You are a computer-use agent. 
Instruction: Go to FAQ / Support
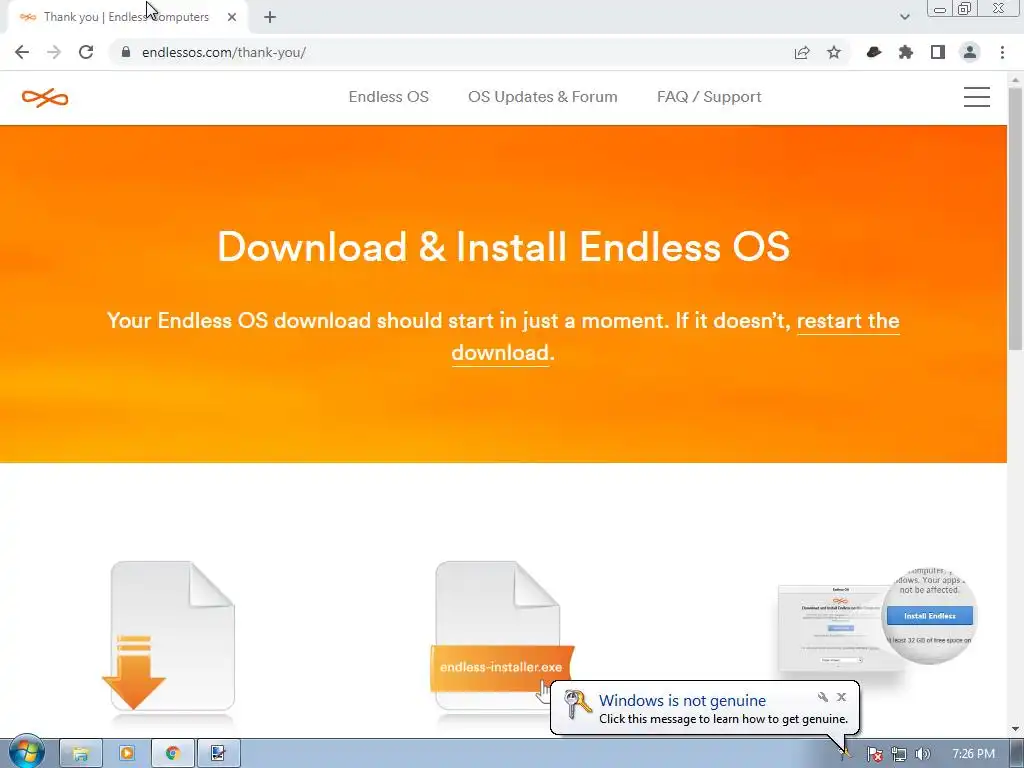tap(709, 97)
